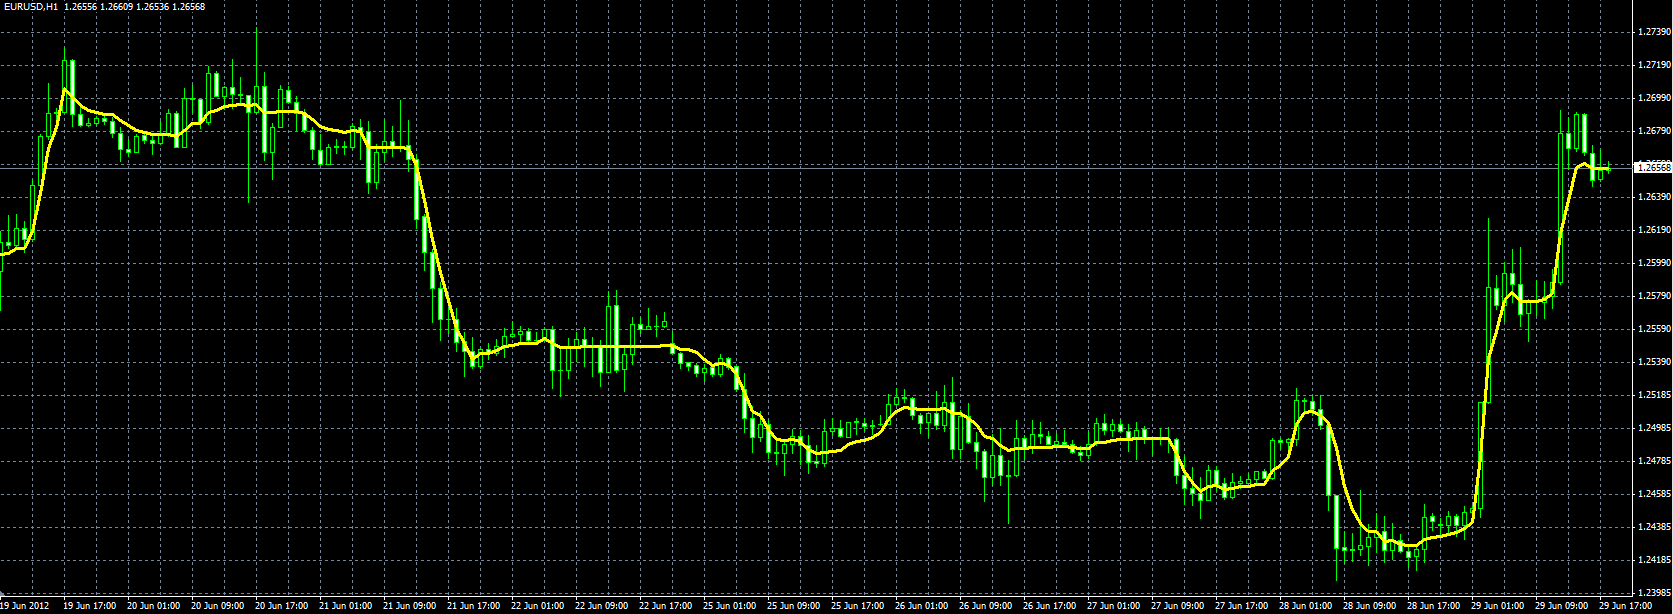Click the 28 Jun 01:00 time label
This screenshot has width=1673, height=614.
1305,606
